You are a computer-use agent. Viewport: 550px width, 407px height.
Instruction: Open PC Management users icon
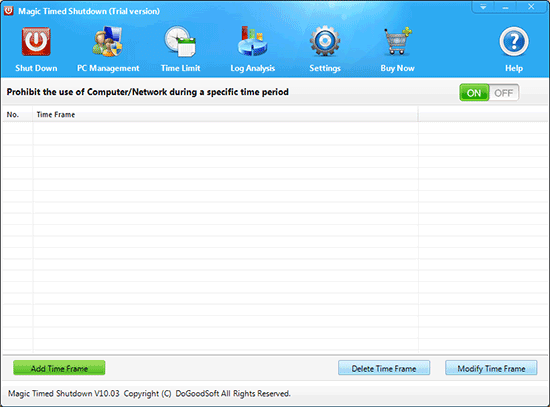tap(108, 41)
